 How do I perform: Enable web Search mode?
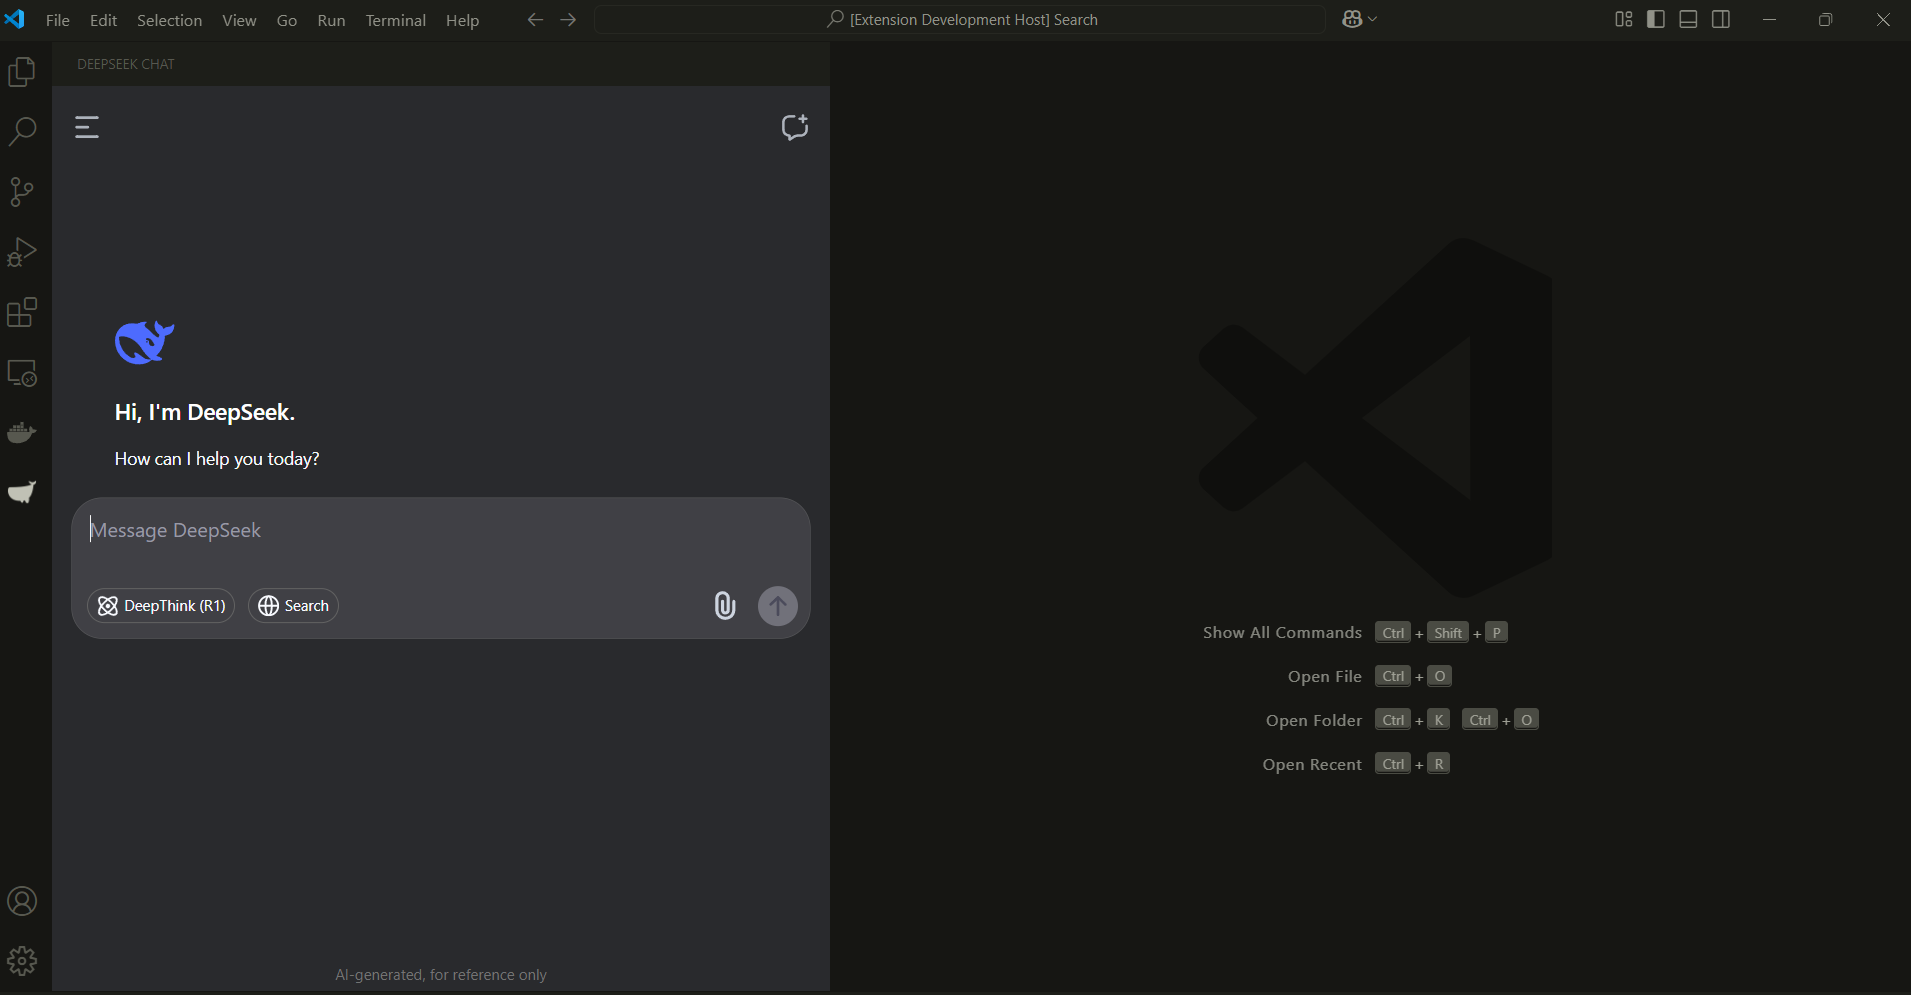(x=293, y=606)
